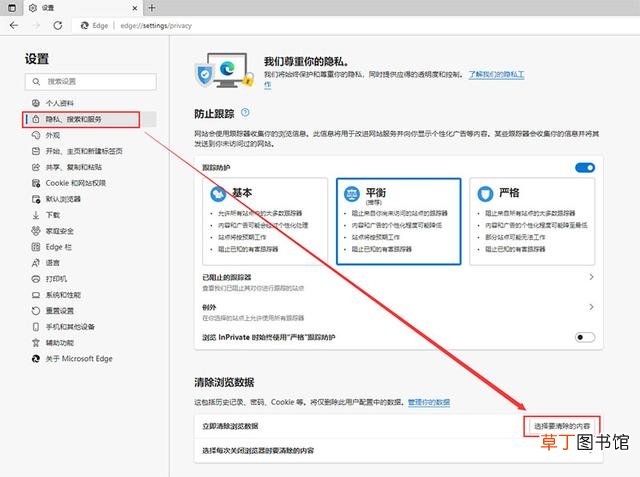Close the 设置 tab

pos(135,8)
